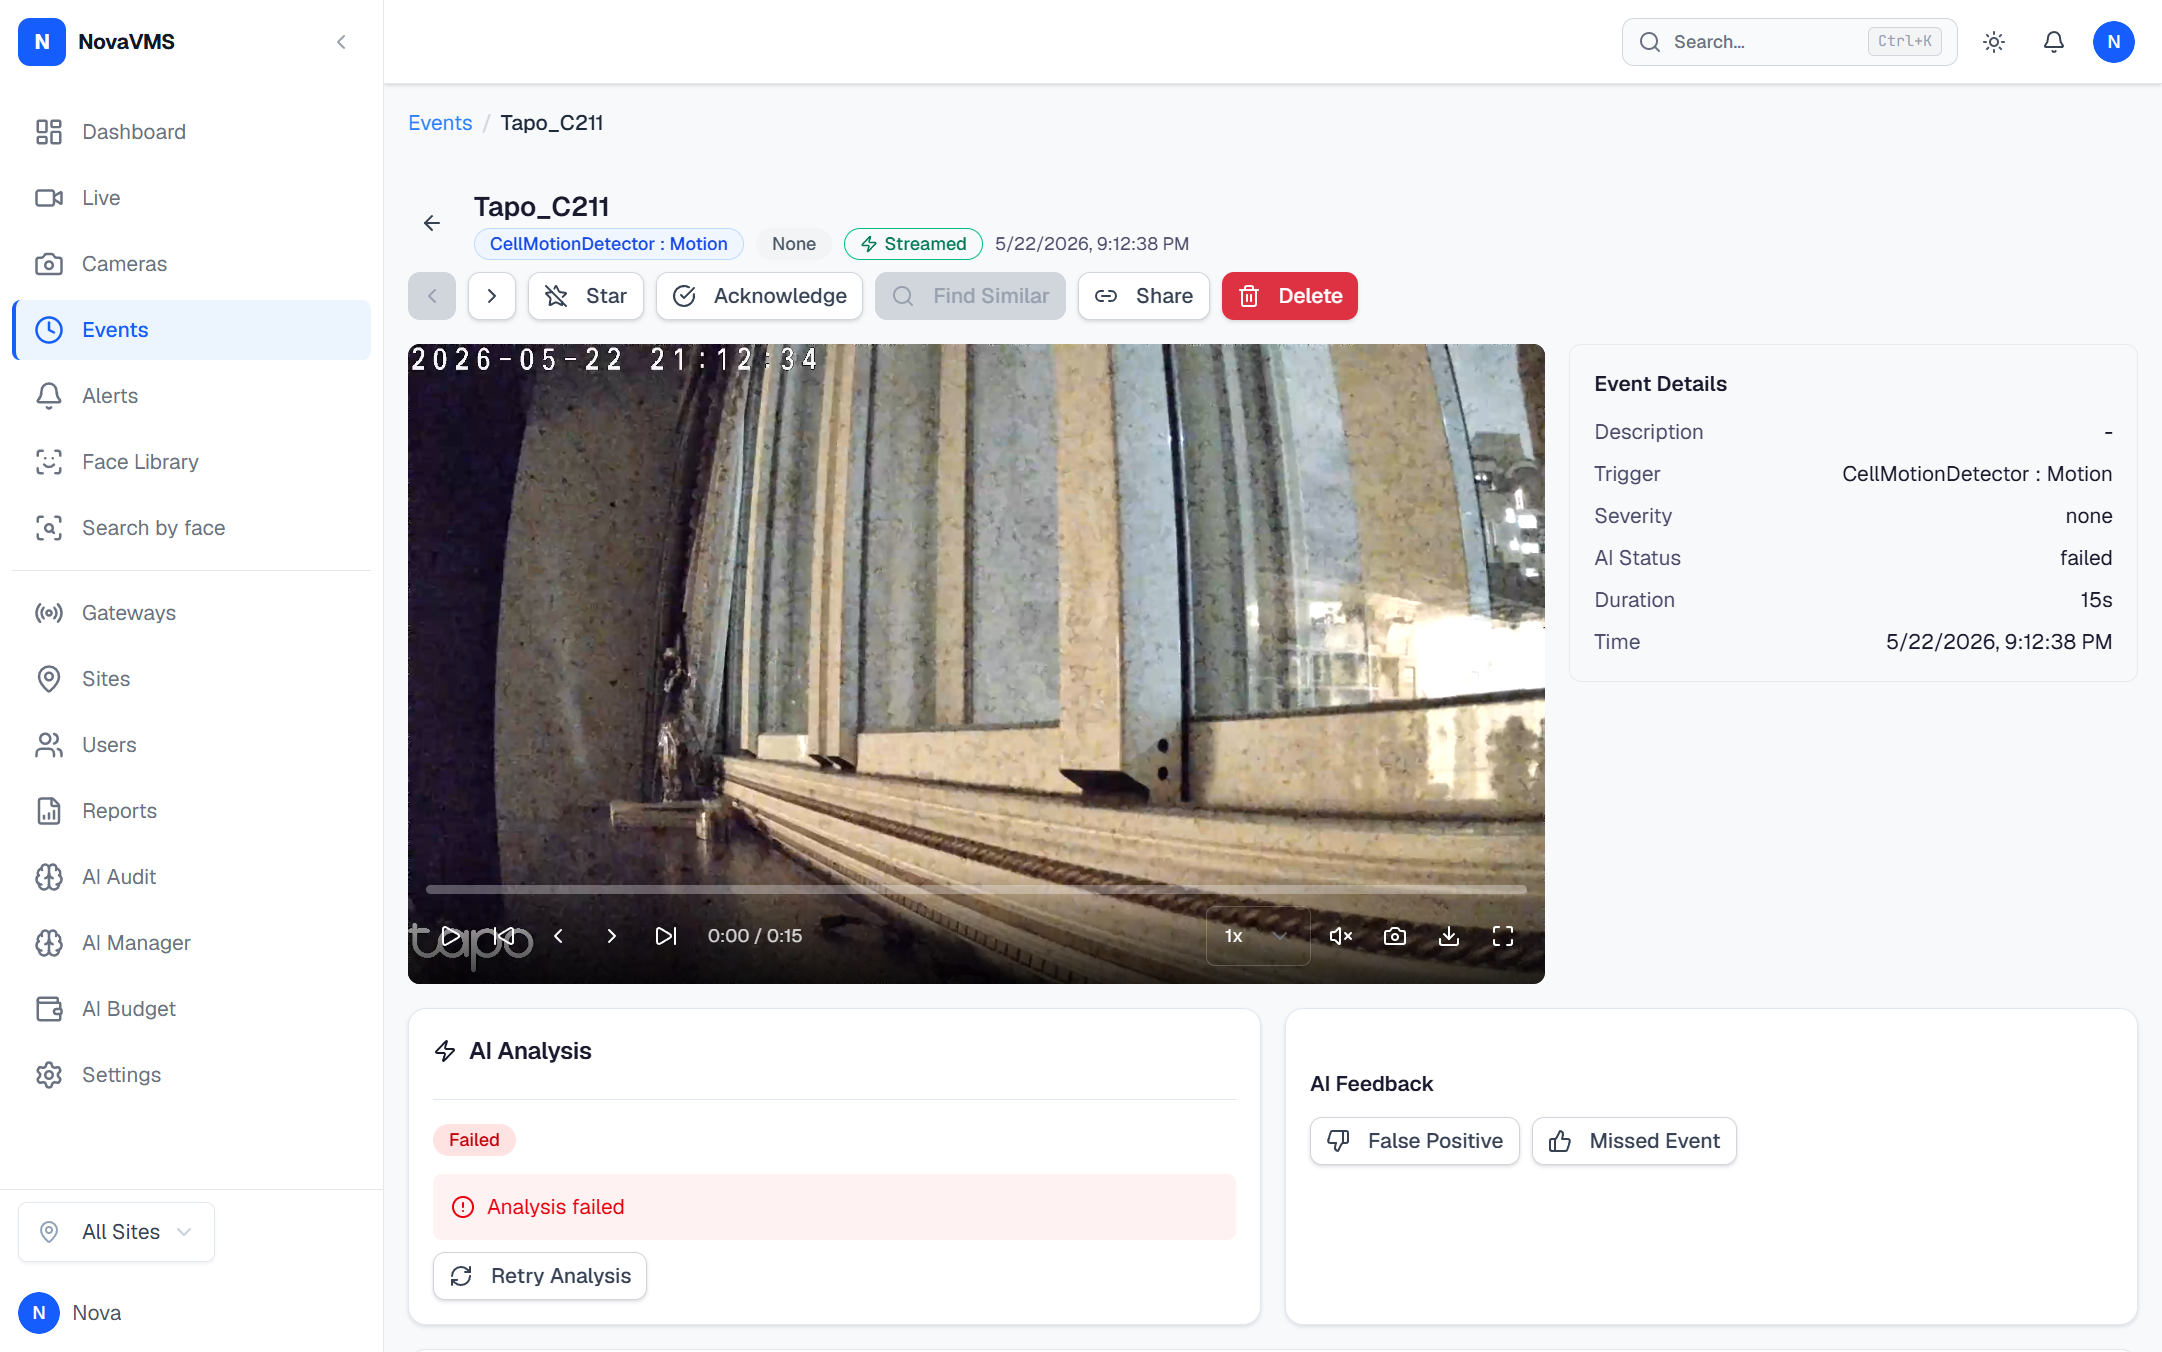Star this event
The height and width of the screenshot is (1352, 2162).
coord(586,296)
